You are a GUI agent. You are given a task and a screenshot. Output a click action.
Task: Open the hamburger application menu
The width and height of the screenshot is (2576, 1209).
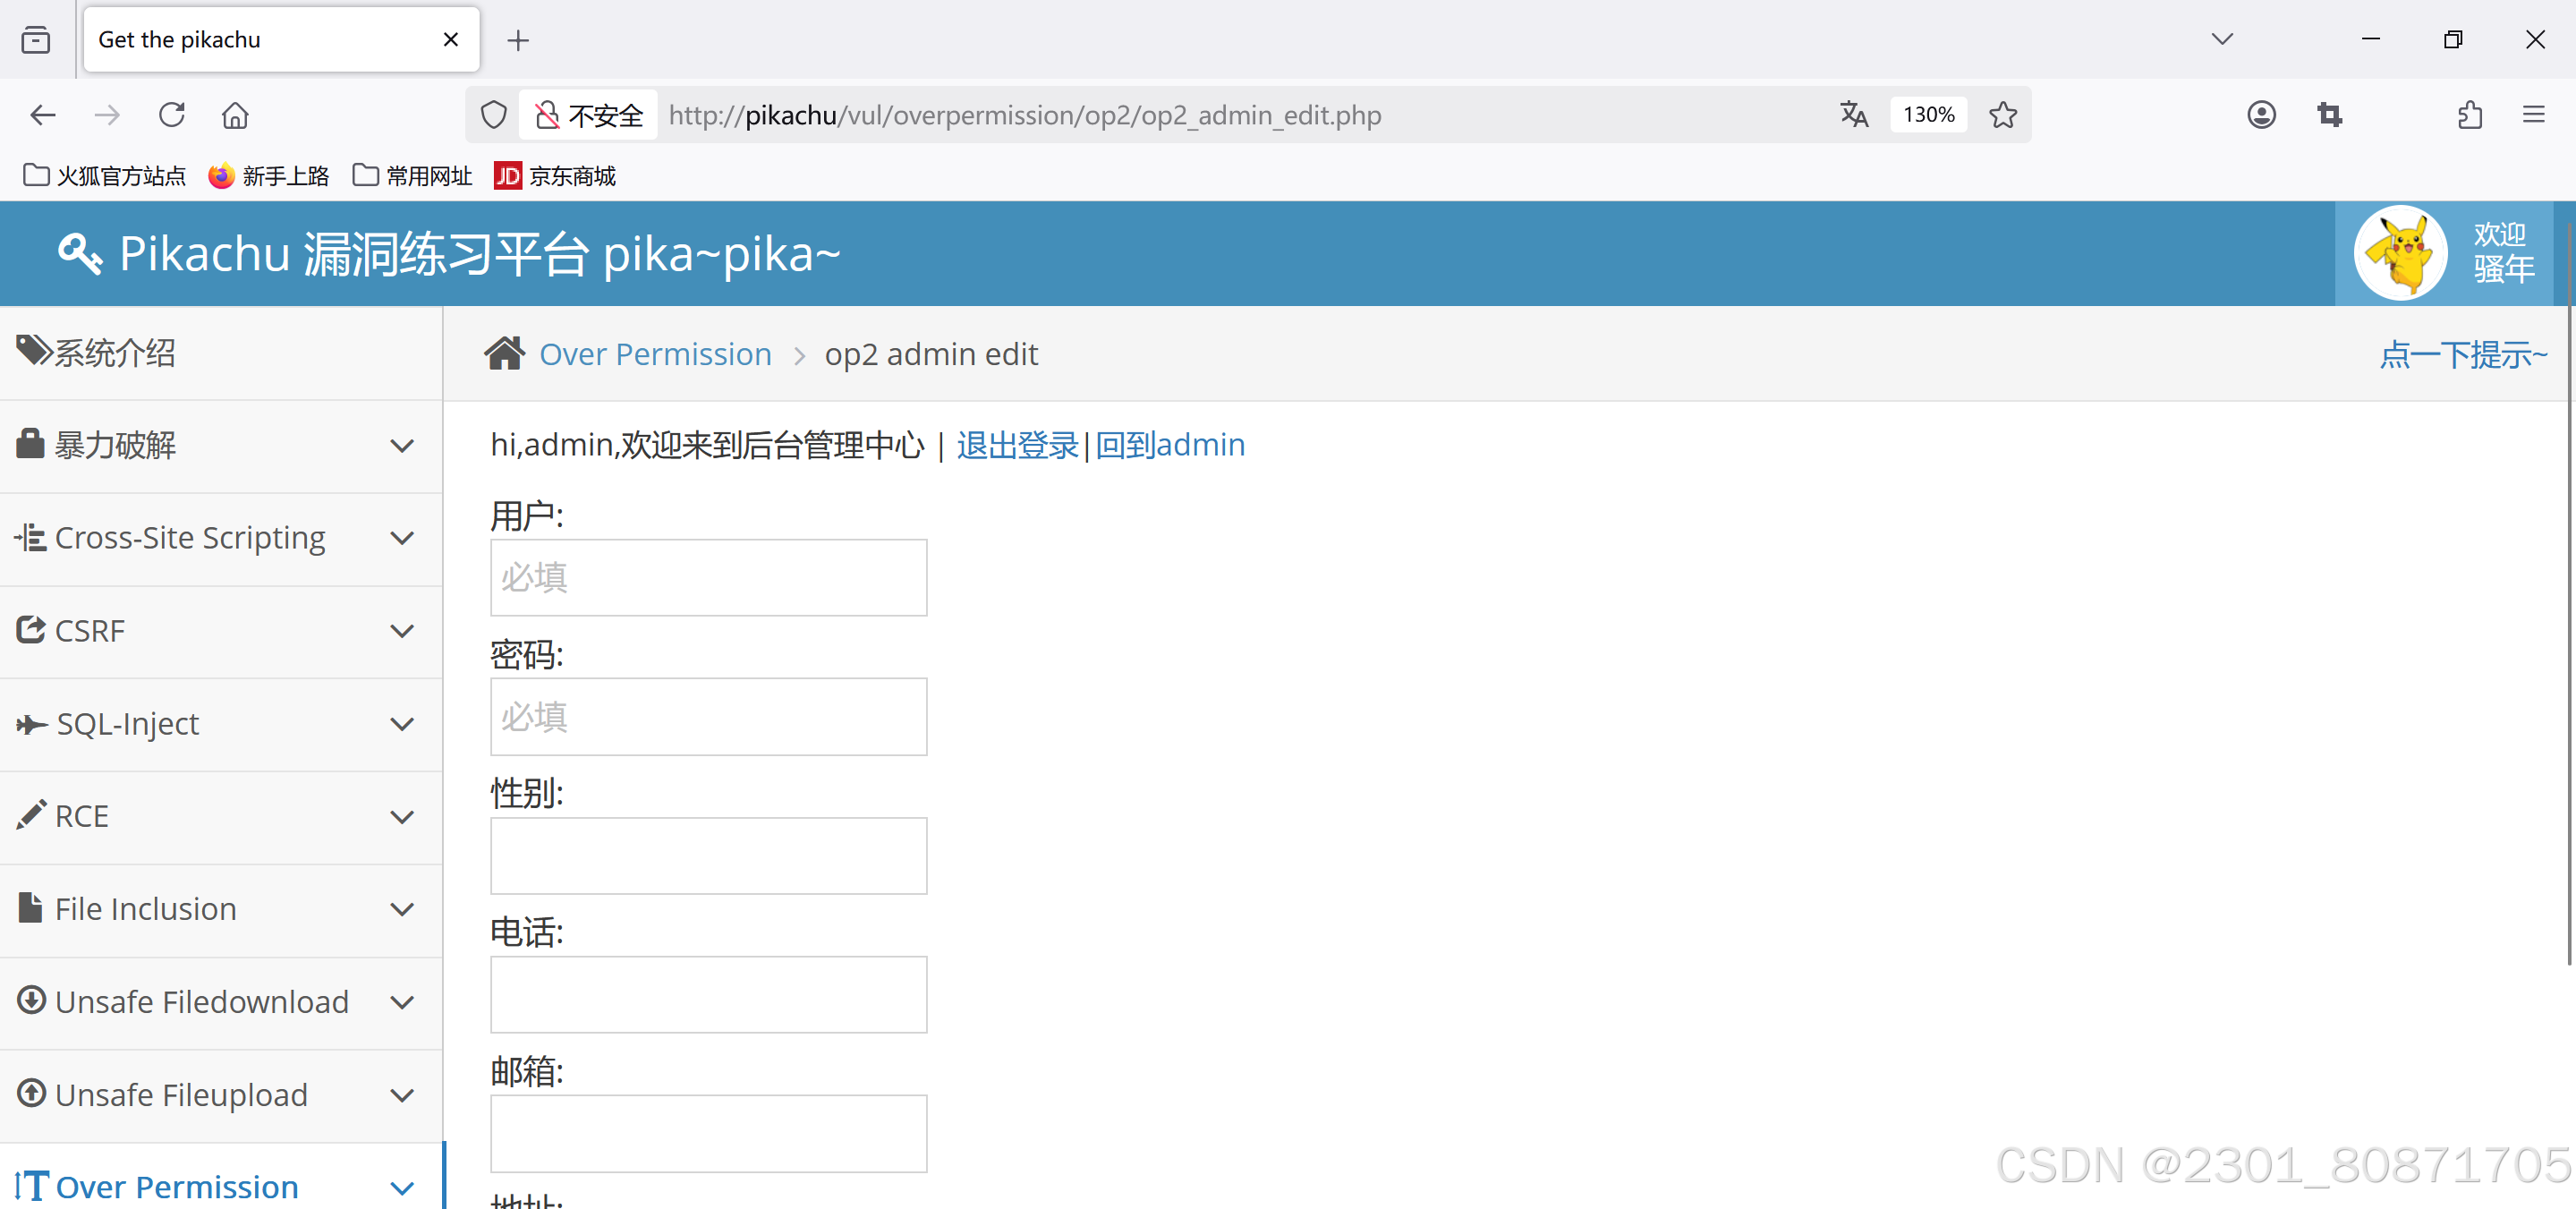pyautogui.click(x=2533, y=115)
